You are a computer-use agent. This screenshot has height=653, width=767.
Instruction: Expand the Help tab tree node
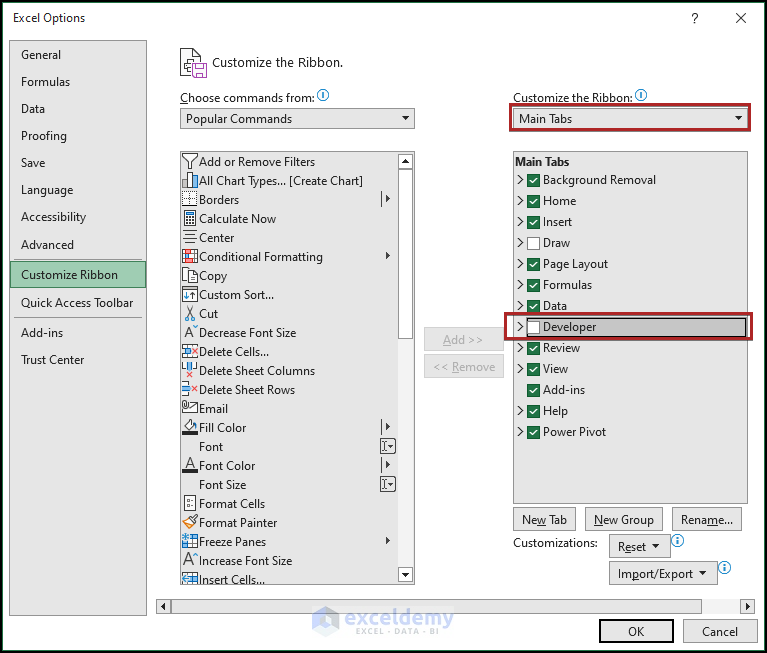[x=520, y=410]
